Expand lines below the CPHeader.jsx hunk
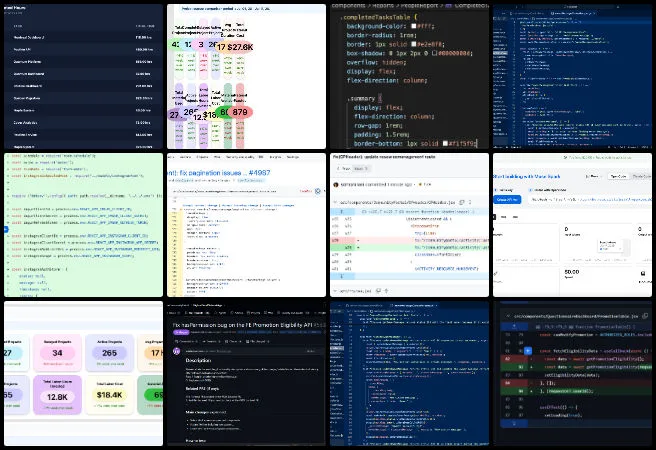656x450 pixels. pyautogui.click(x=341, y=276)
